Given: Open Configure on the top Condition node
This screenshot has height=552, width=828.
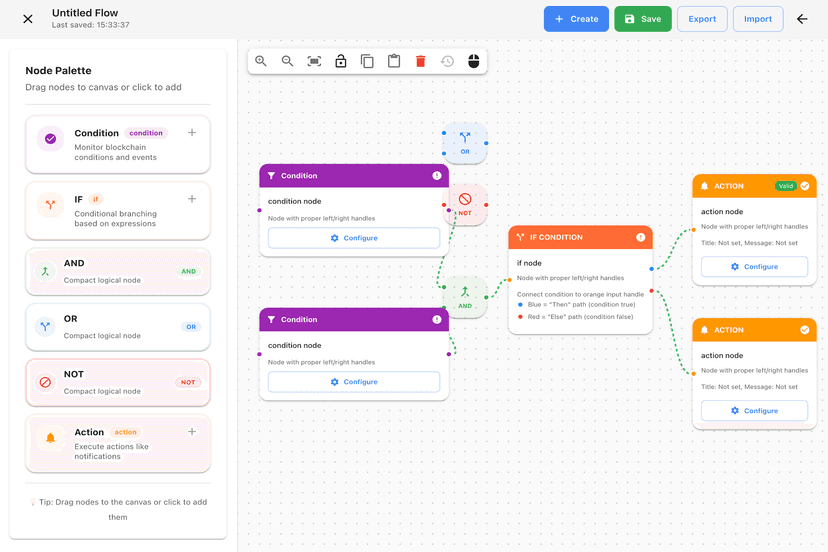Looking at the screenshot, I should [x=354, y=238].
